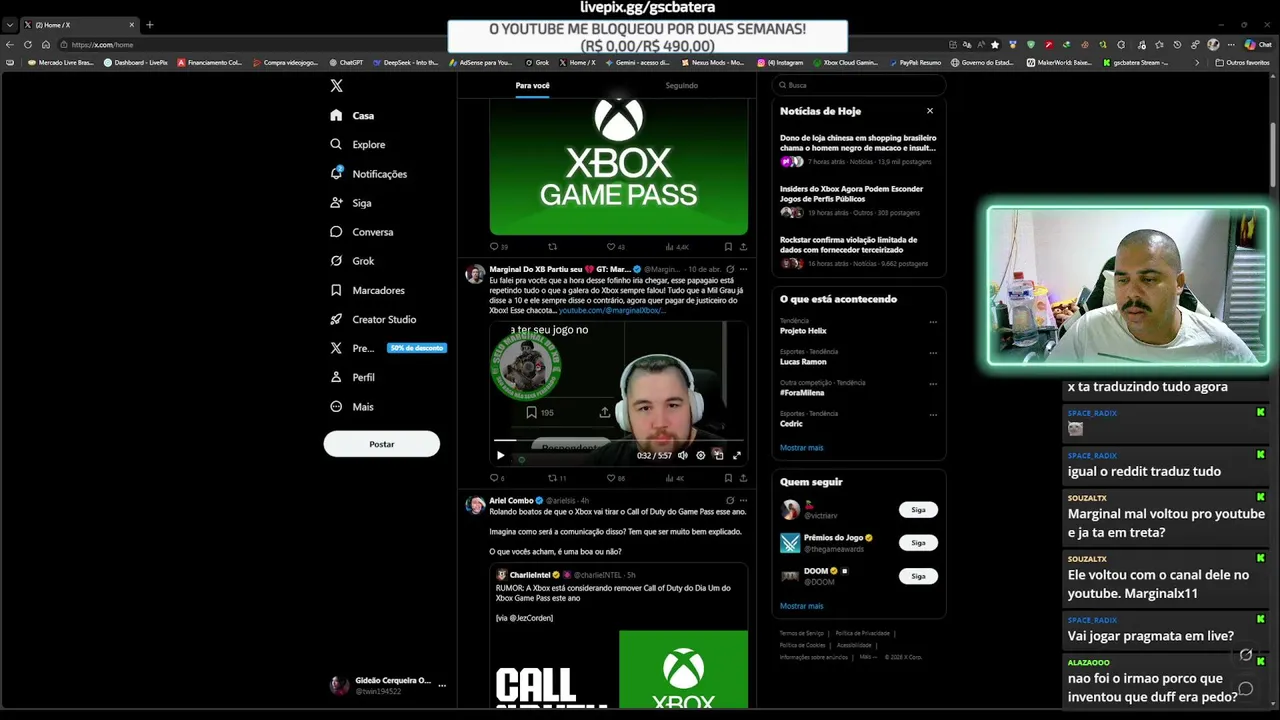1280x720 pixels.
Task: Open the Explore sidebar item
Action: tap(357, 144)
